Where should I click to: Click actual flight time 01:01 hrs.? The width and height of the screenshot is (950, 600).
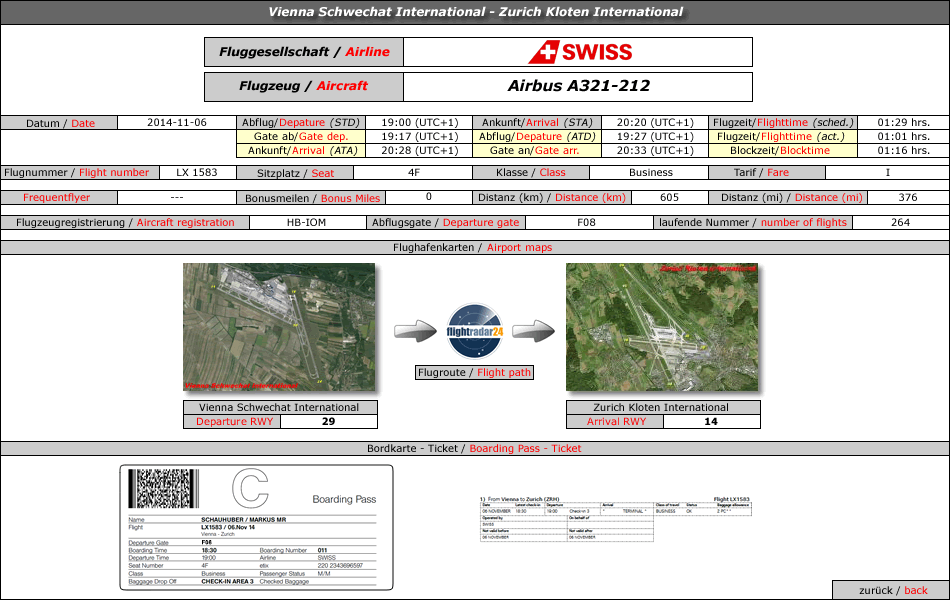[x=903, y=136]
